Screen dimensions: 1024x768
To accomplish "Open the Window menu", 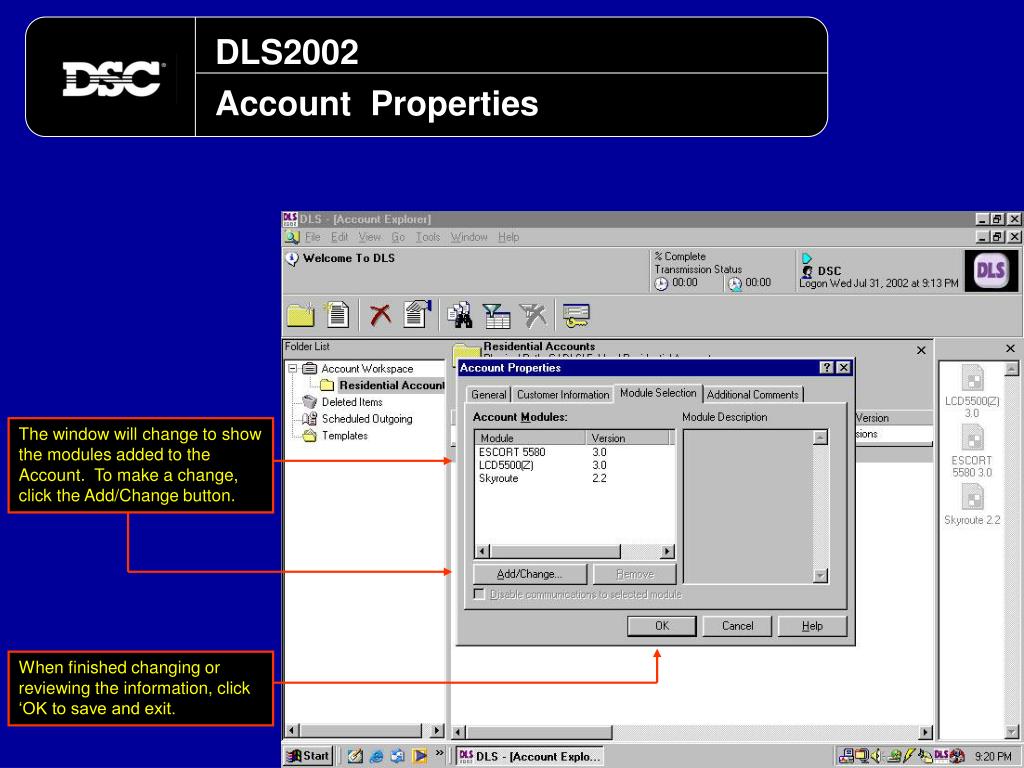I will (x=469, y=237).
